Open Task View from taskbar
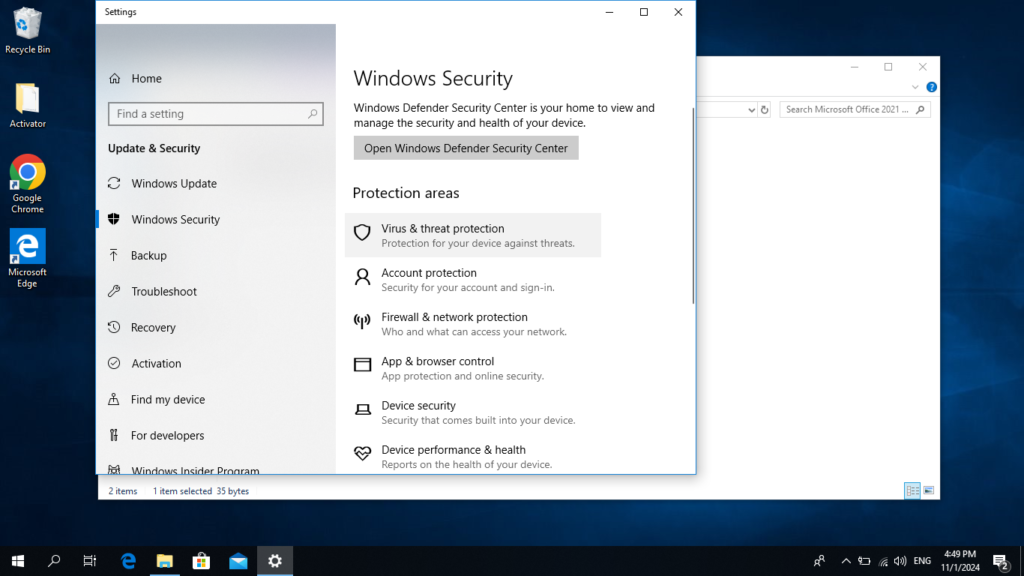The image size is (1024, 576). click(x=90, y=561)
